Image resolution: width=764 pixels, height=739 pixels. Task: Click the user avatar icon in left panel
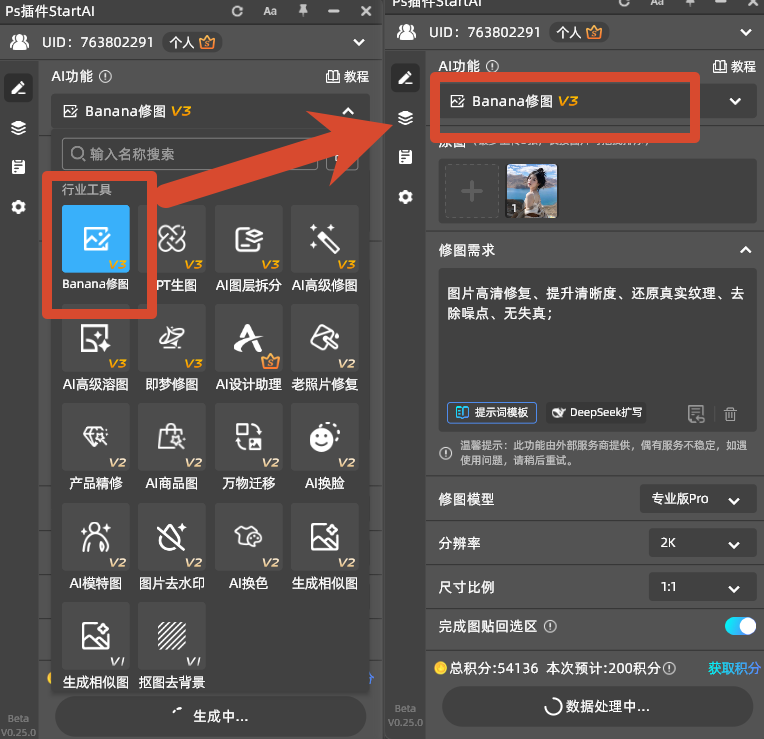[x=19, y=42]
